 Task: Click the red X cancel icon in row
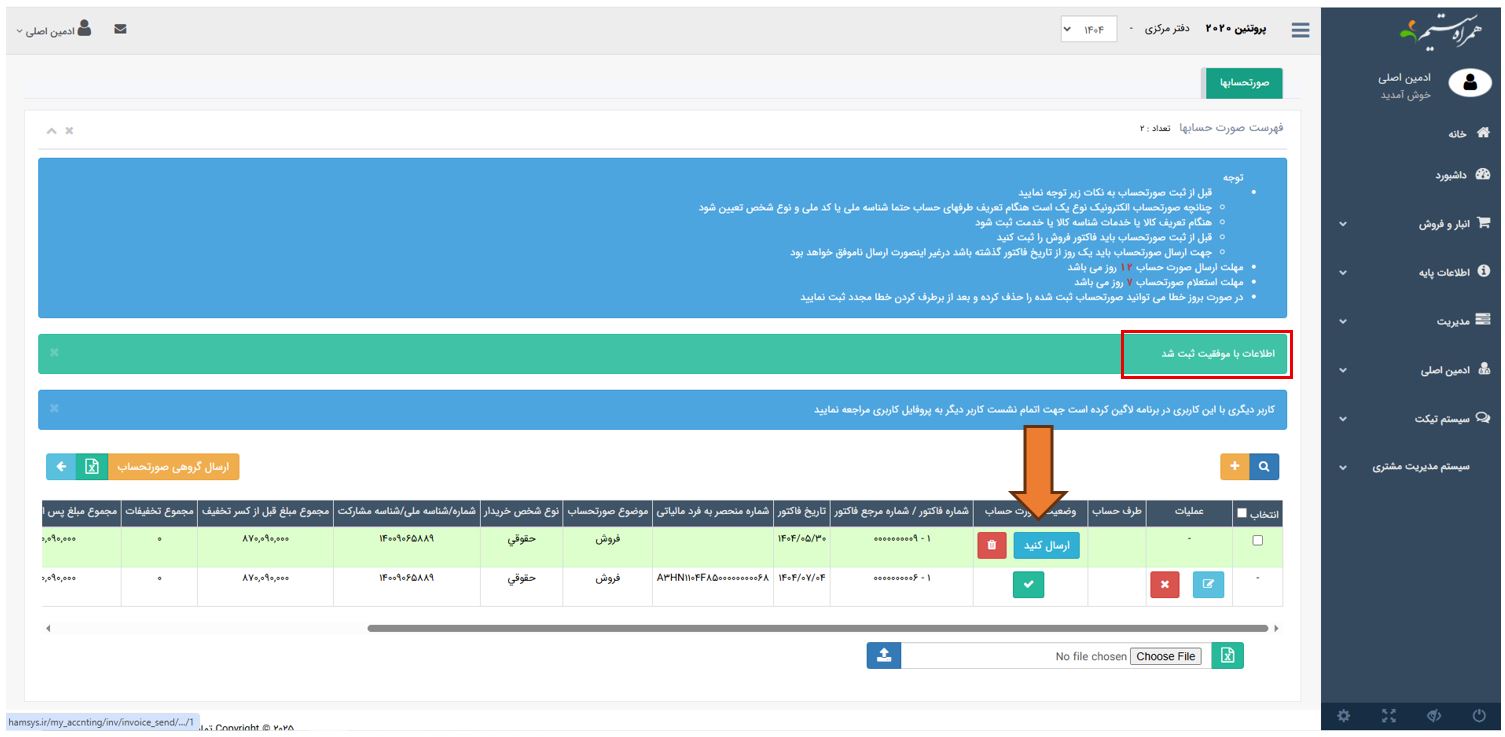pos(1164,584)
